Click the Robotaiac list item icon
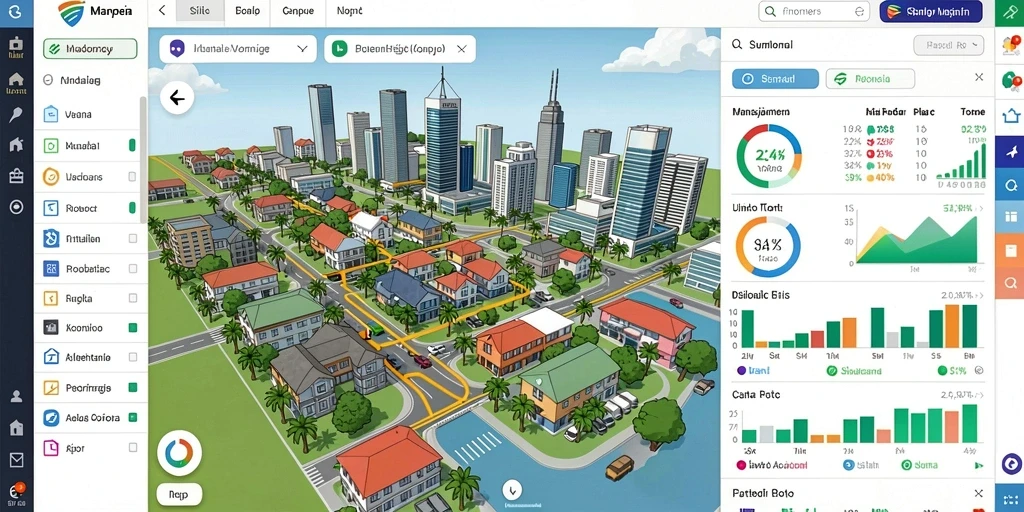1024x512 pixels. click(51, 268)
